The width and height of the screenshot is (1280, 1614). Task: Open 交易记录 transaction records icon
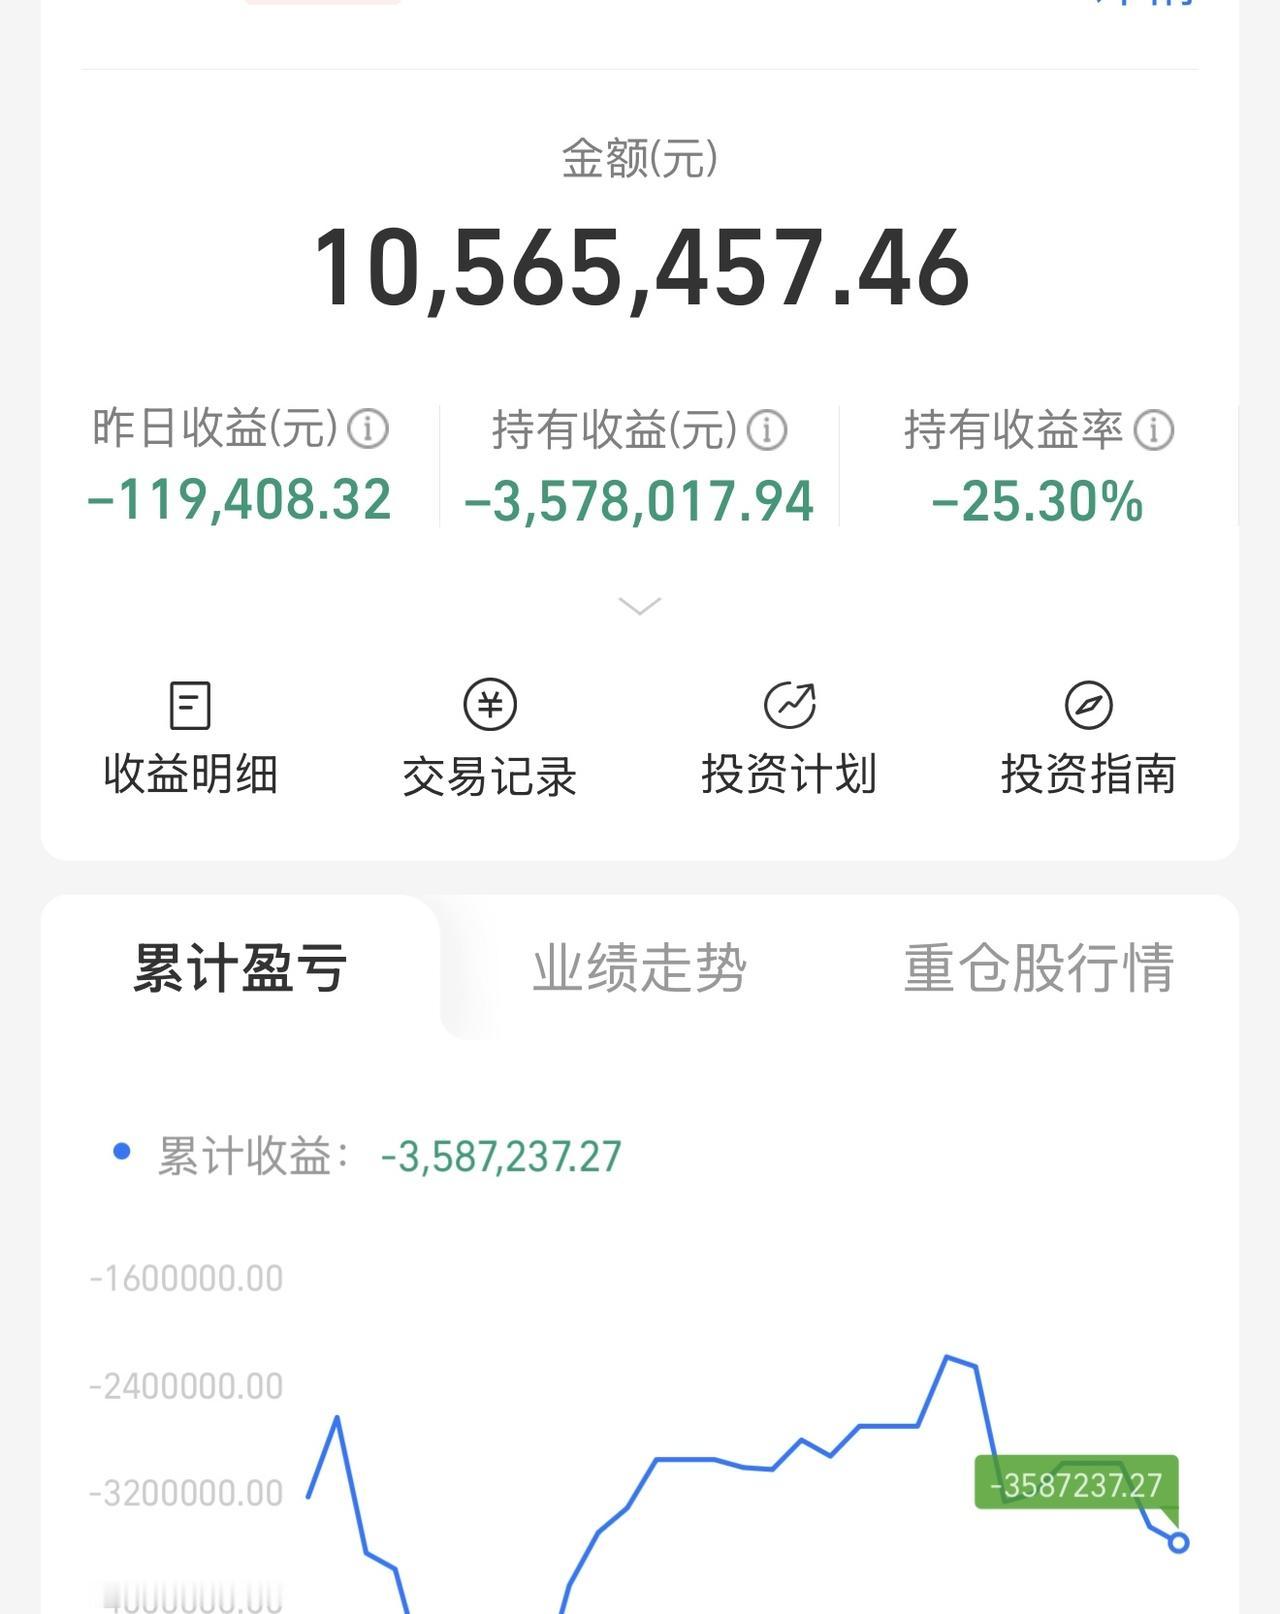[x=490, y=704]
